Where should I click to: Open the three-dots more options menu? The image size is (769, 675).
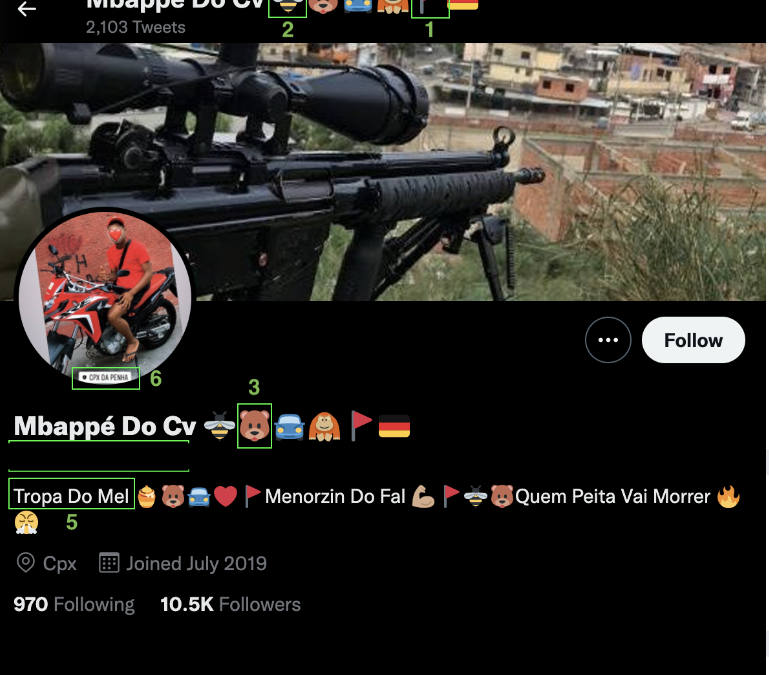tap(608, 340)
